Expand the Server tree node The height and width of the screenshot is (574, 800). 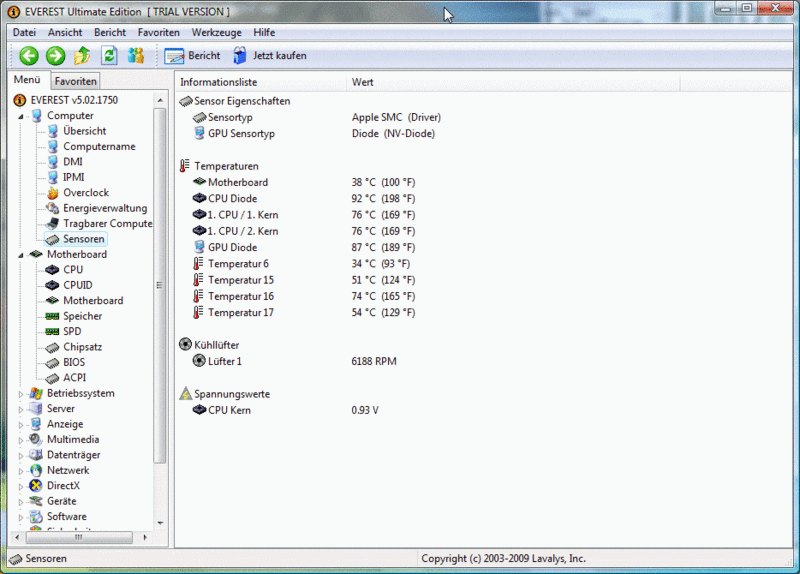(x=21, y=409)
